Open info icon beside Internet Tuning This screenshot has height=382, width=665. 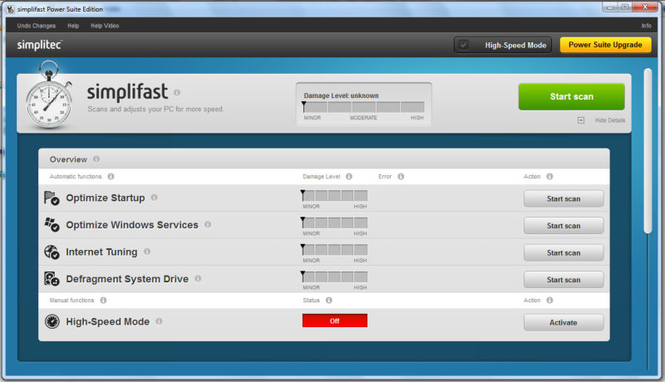pos(147,251)
